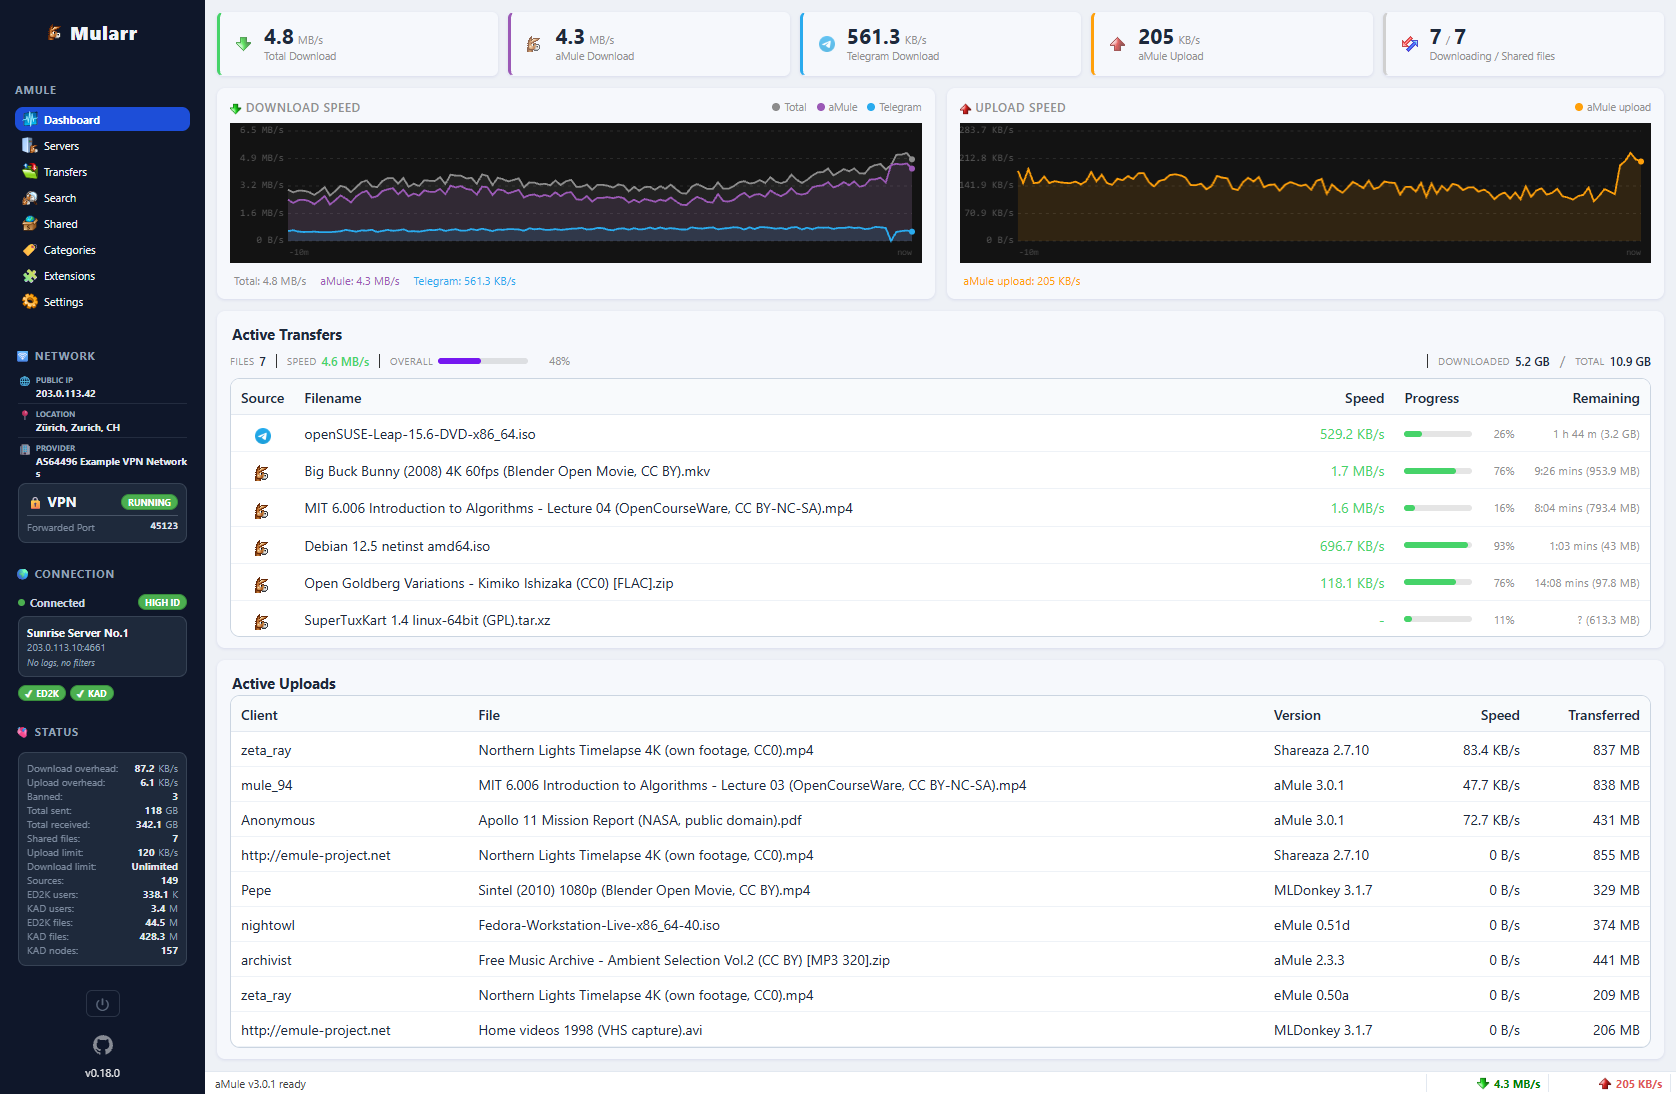Click the Downloading / Shared files icon
The height and width of the screenshot is (1094, 1676).
[x=1409, y=44]
